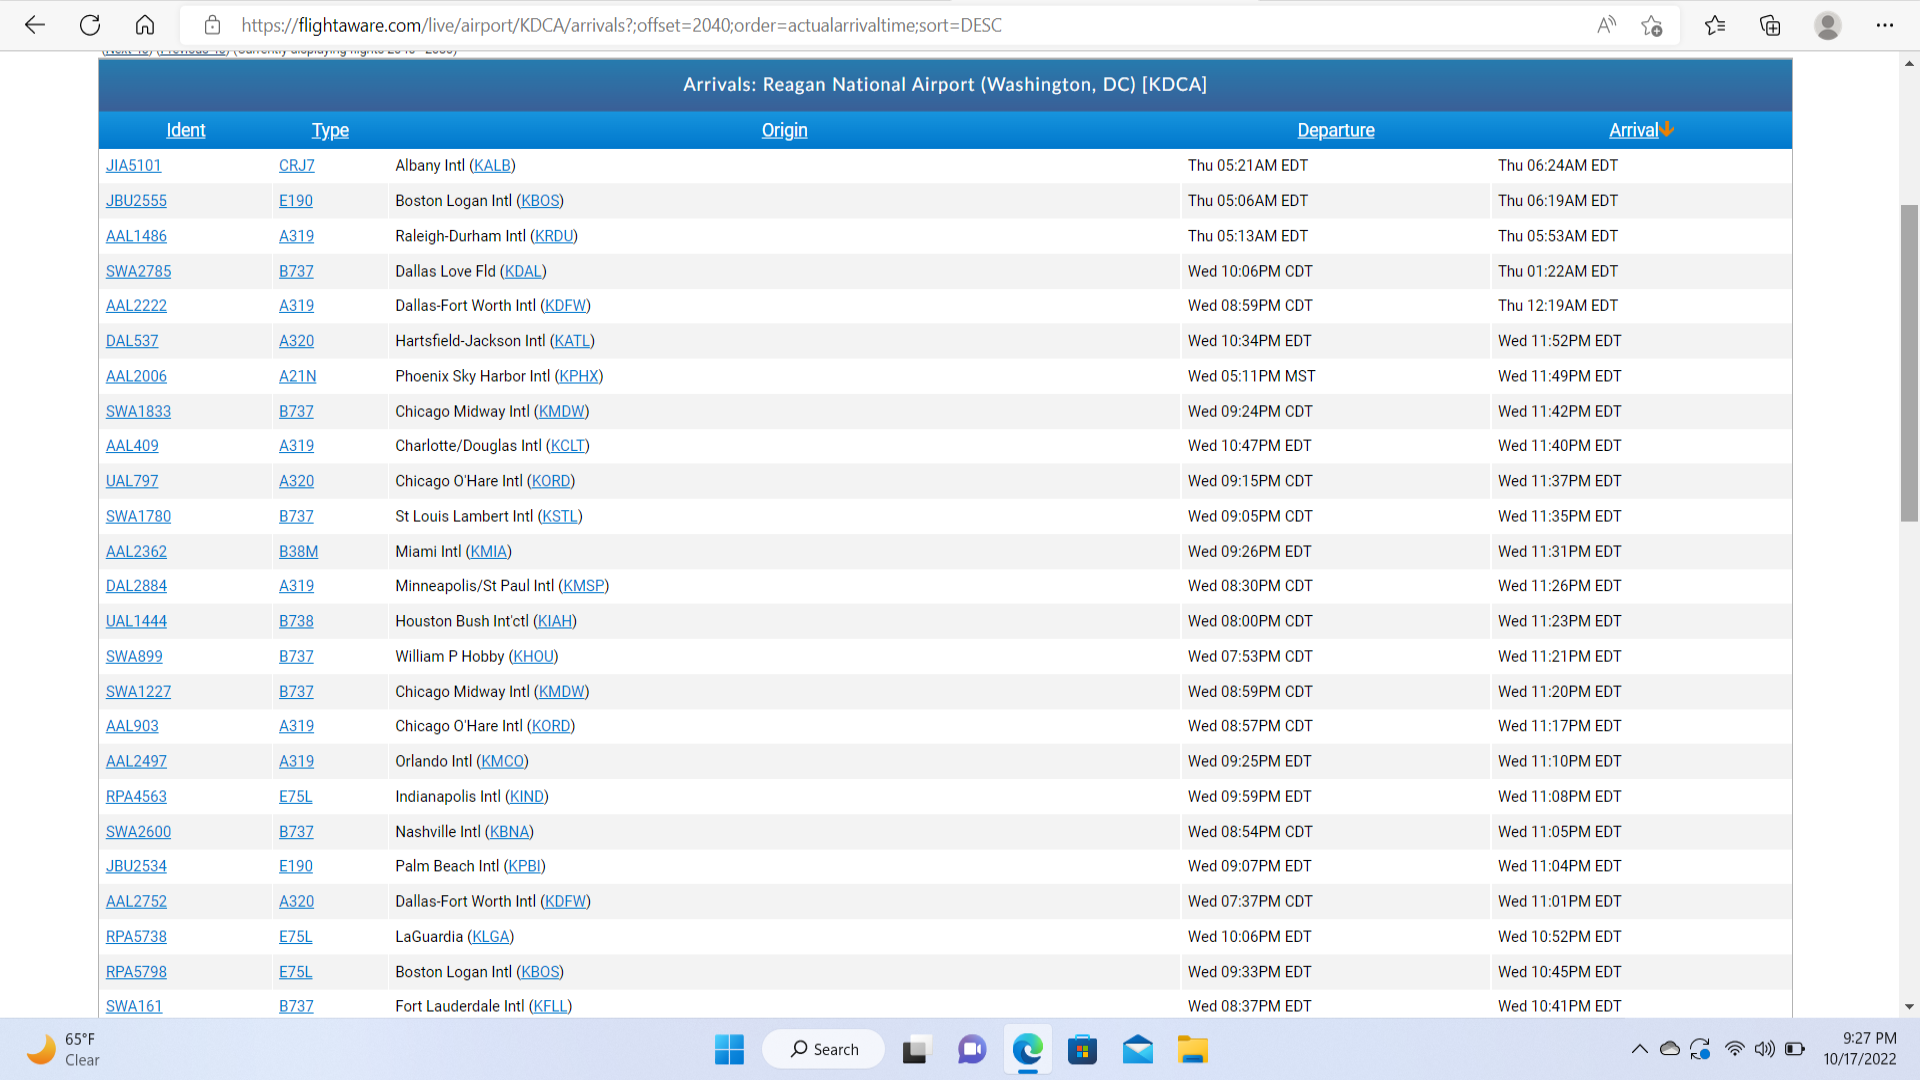
Task: Open flight SWA2785 link
Action: click(138, 271)
